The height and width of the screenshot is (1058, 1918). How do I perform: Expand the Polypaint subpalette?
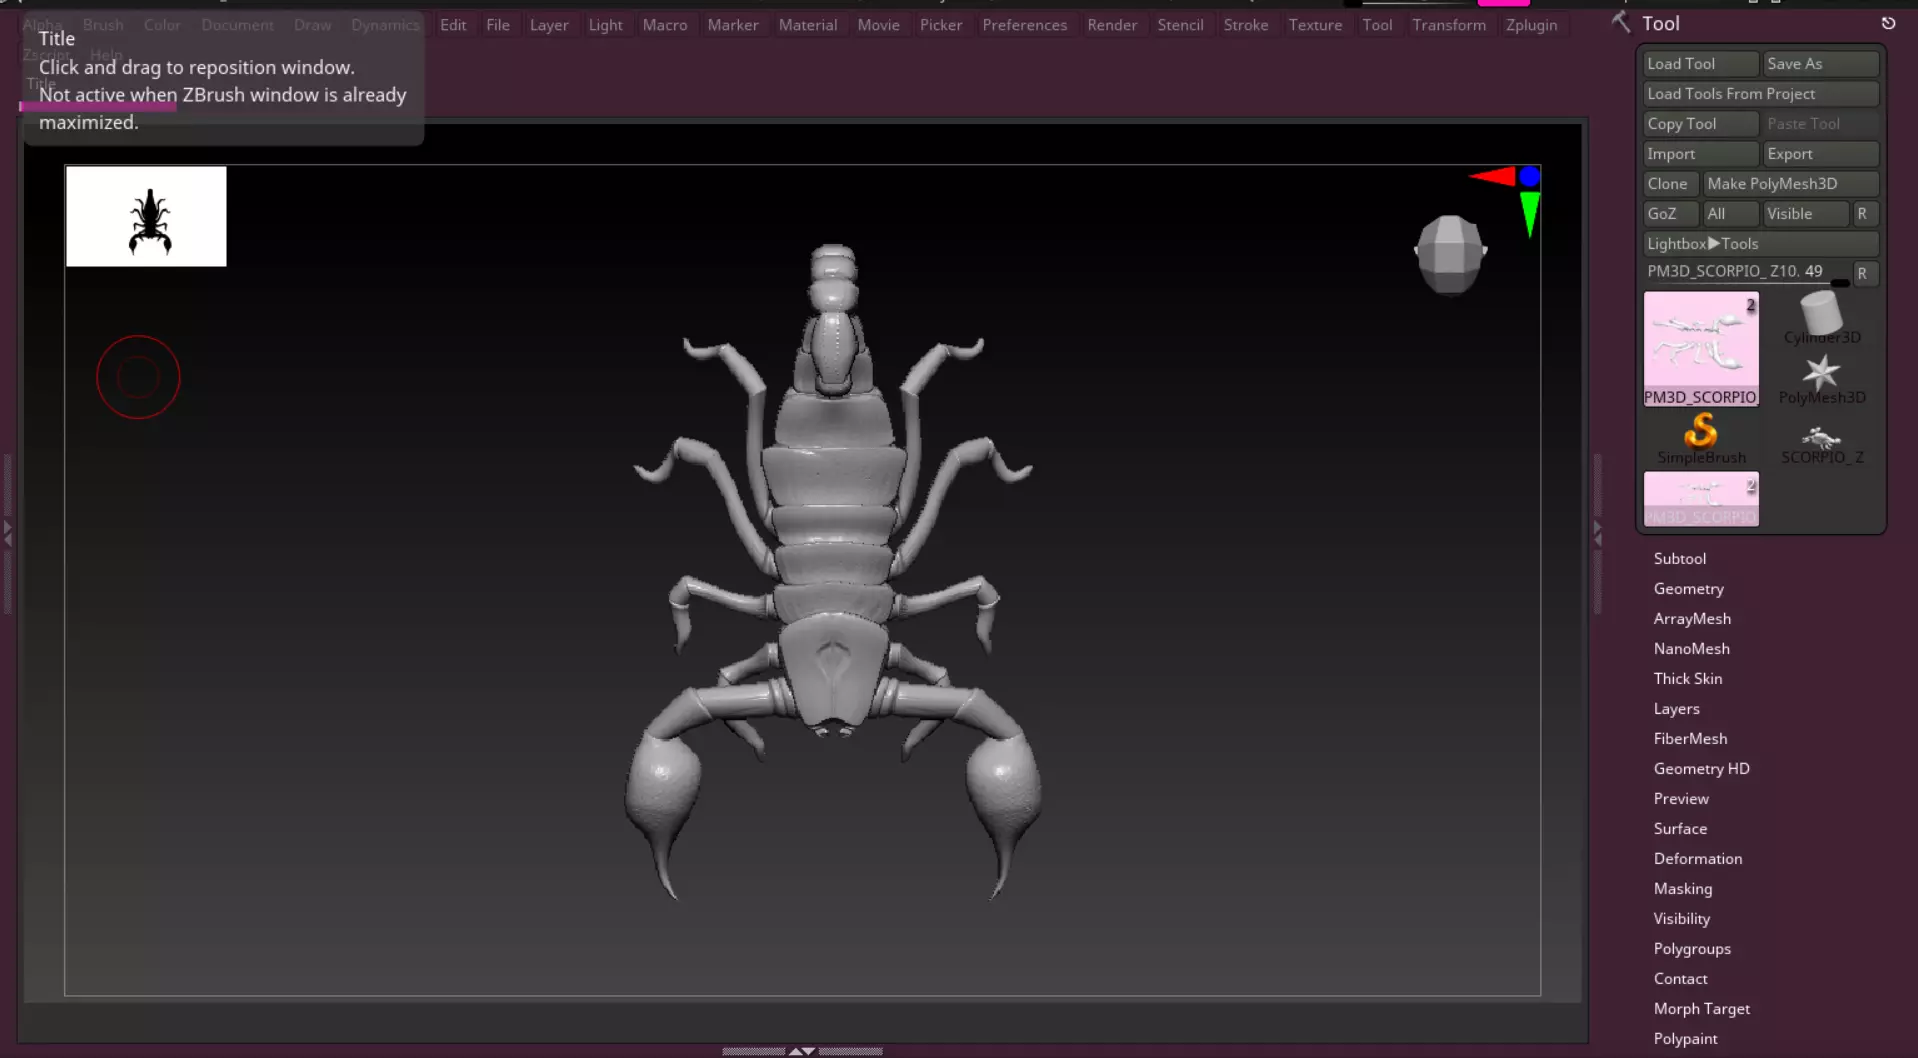[1685, 1038]
